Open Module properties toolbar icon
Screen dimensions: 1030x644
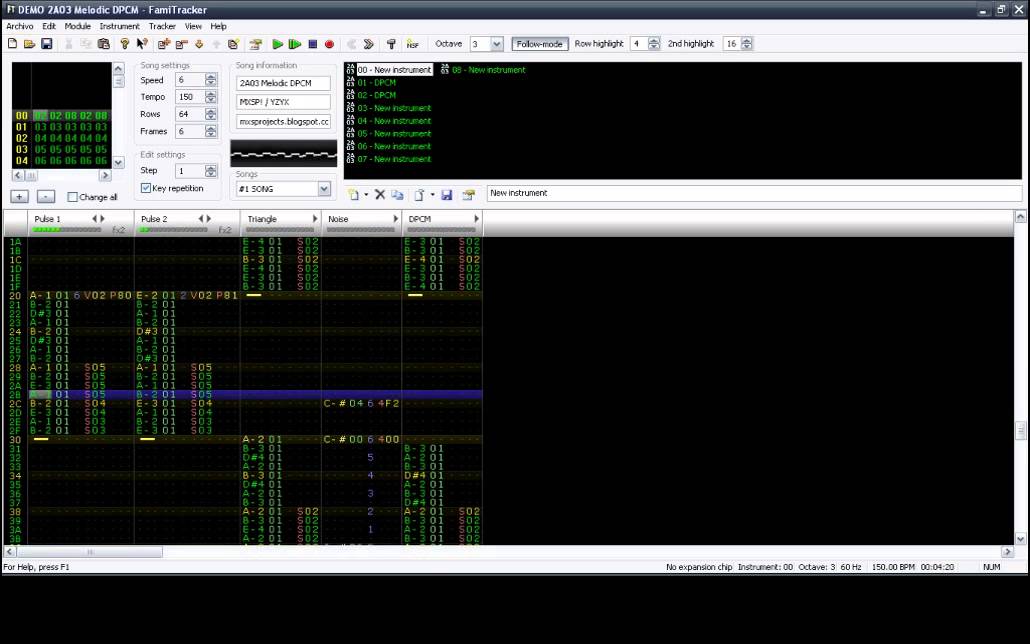(256, 44)
